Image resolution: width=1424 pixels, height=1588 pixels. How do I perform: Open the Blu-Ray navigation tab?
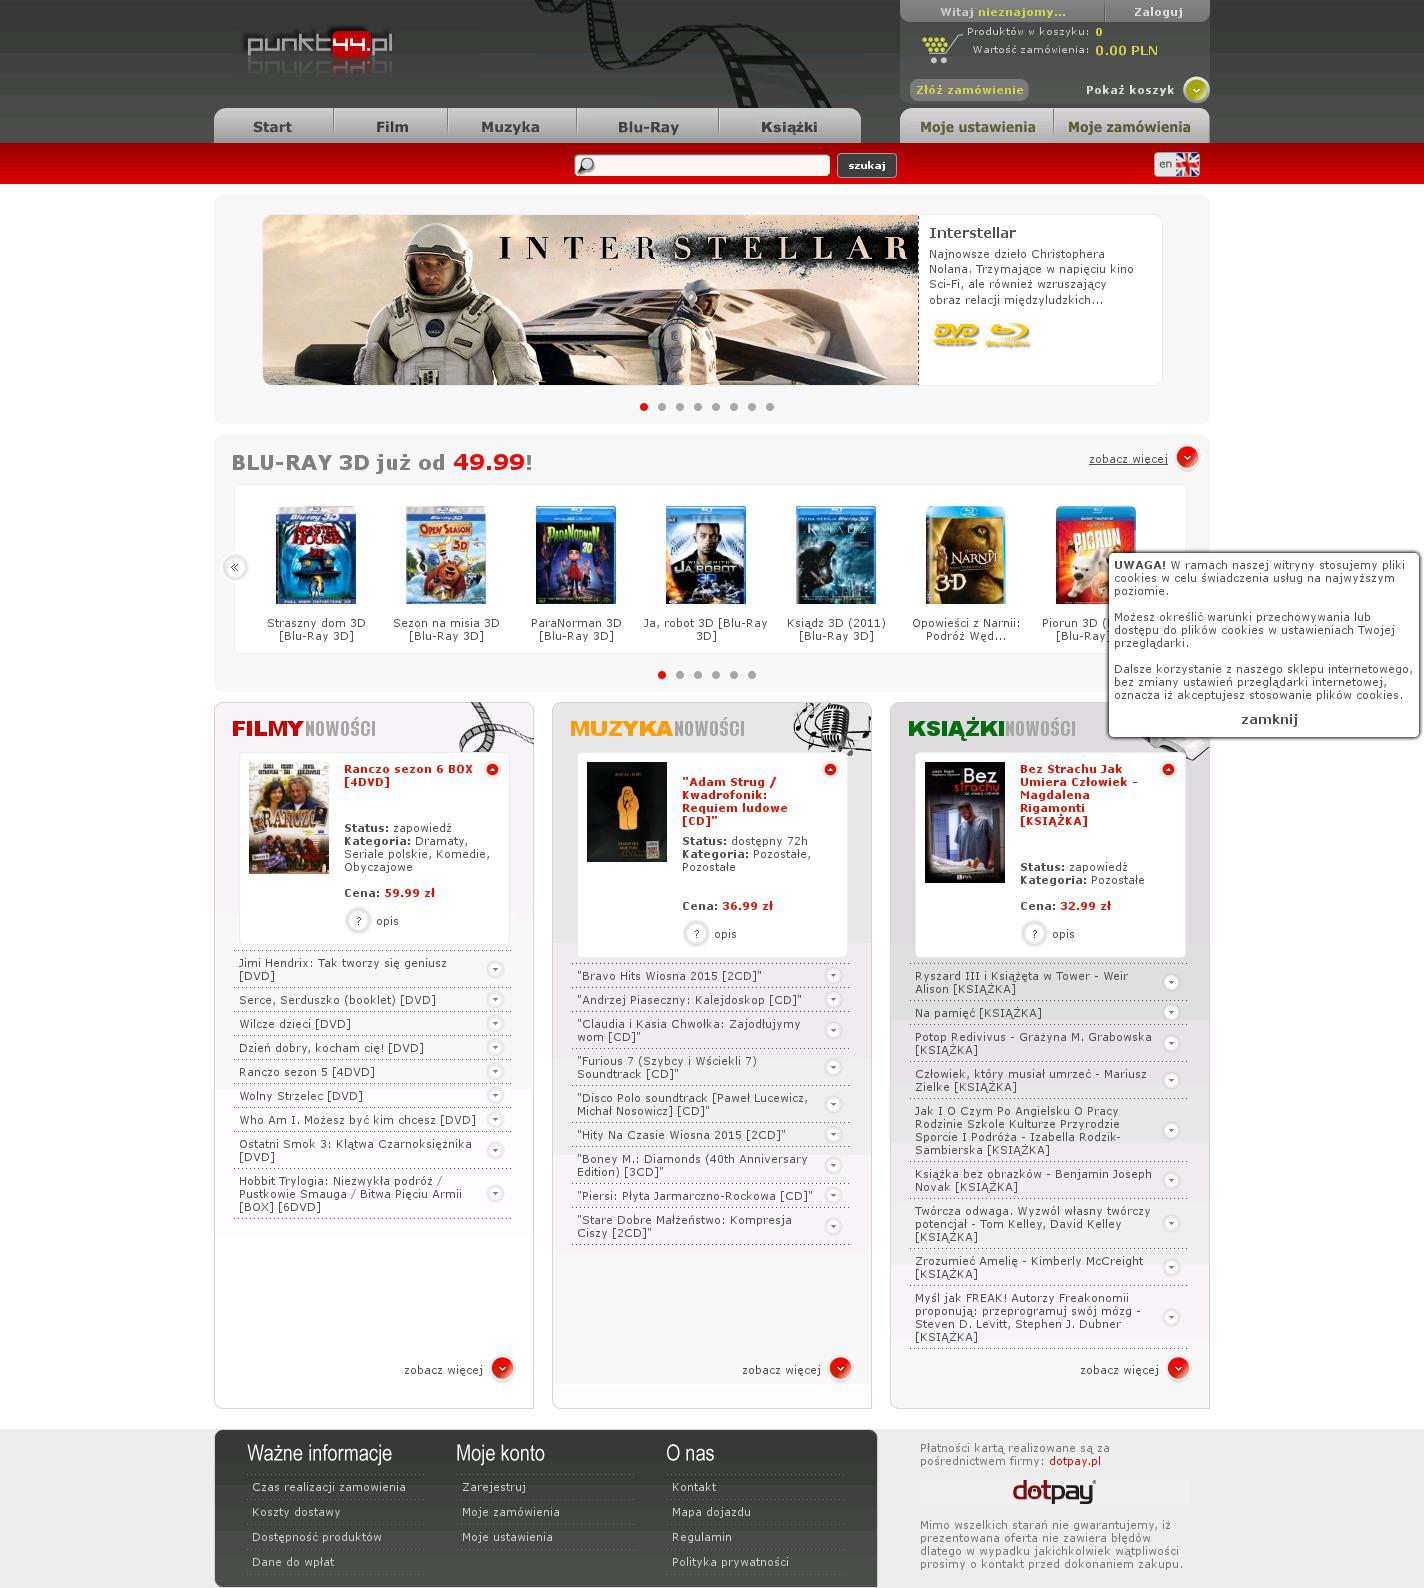pos(648,127)
